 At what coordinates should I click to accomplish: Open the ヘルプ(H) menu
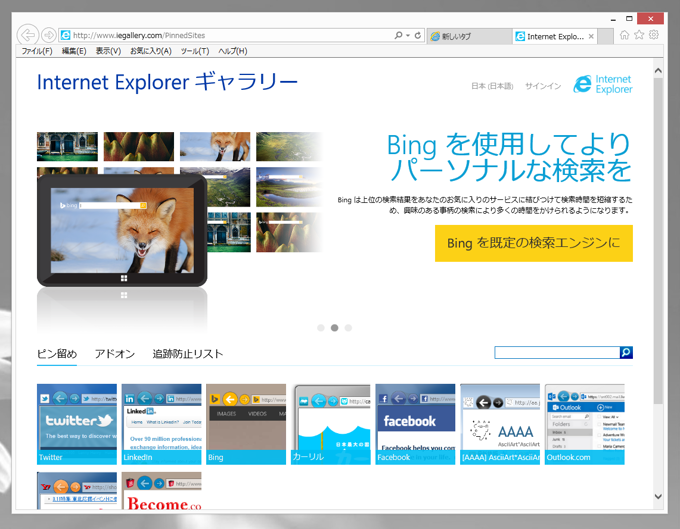pos(232,51)
